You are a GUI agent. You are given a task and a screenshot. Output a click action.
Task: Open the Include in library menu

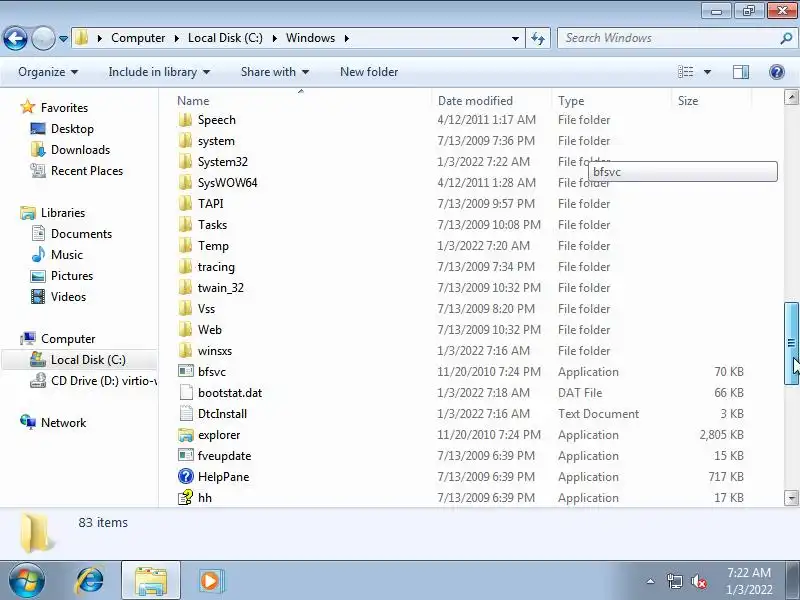click(159, 72)
